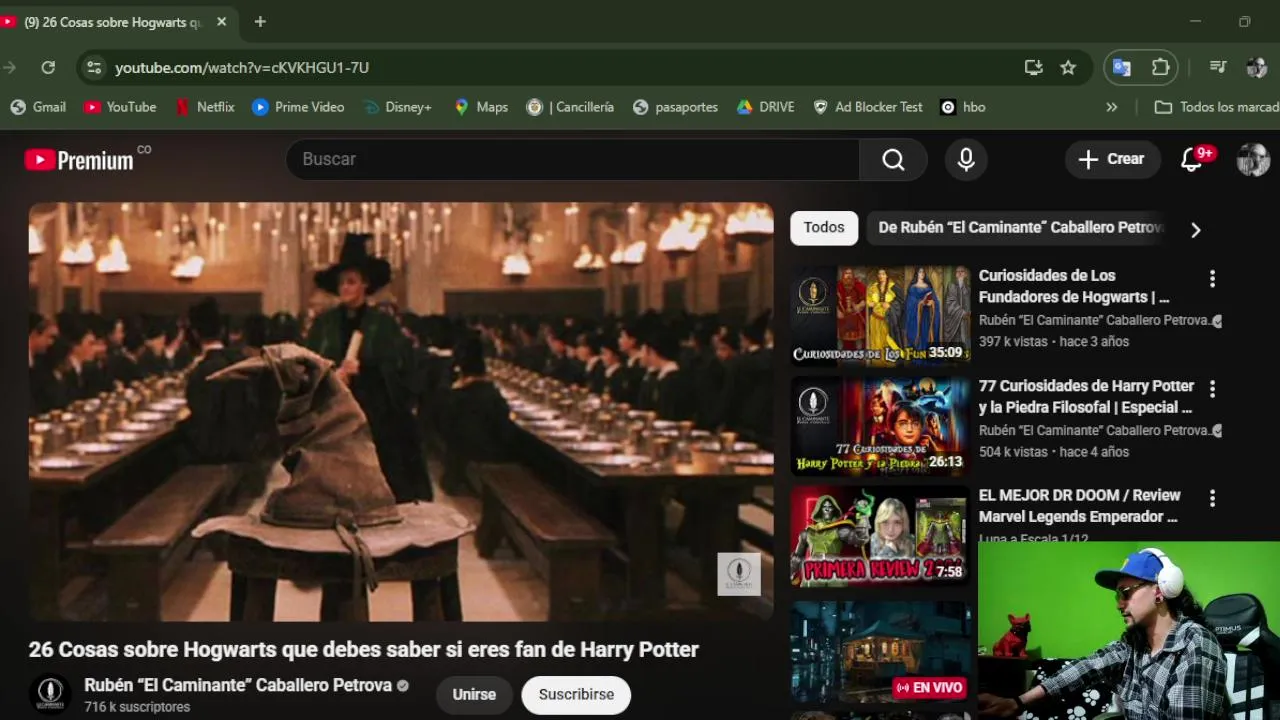Open EL MEJOR DR DOOM review thumbnail
Viewport: 1280px width, 720px height.
pyautogui.click(x=880, y=536)
